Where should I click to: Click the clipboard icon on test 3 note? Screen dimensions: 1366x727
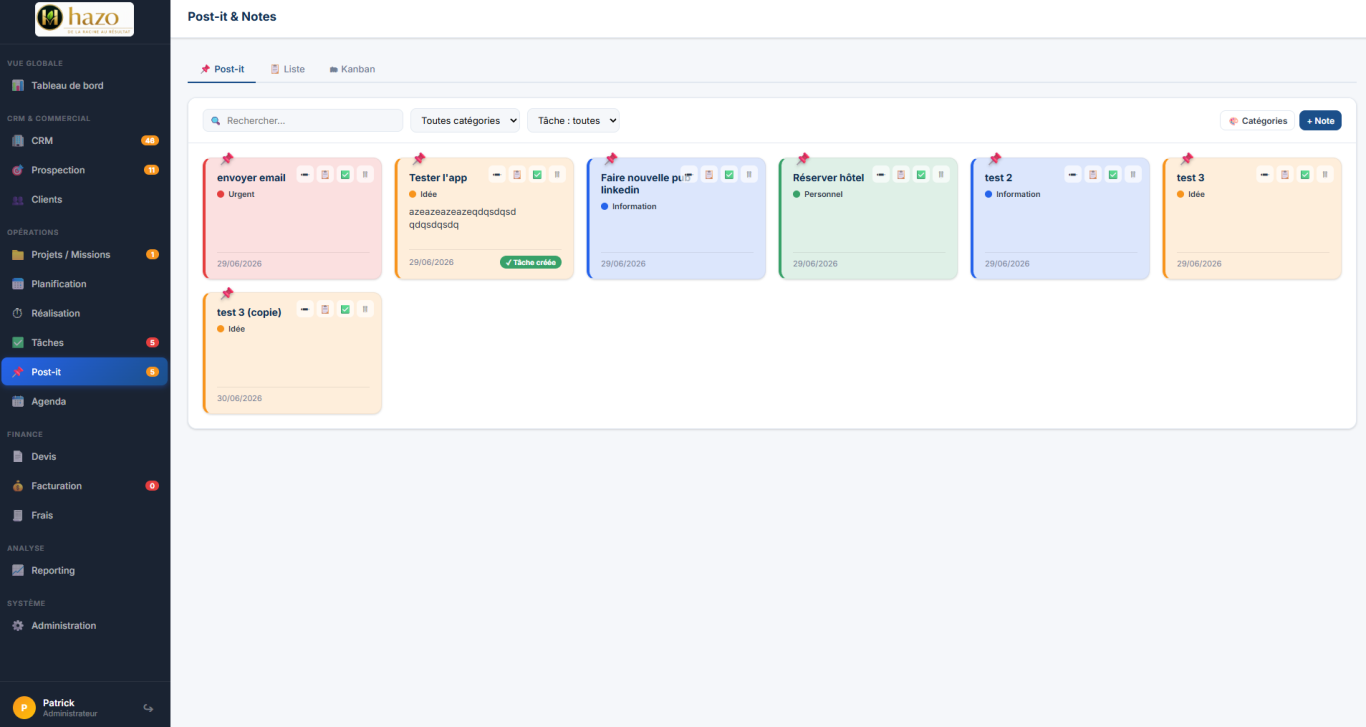coord(1285,174)
